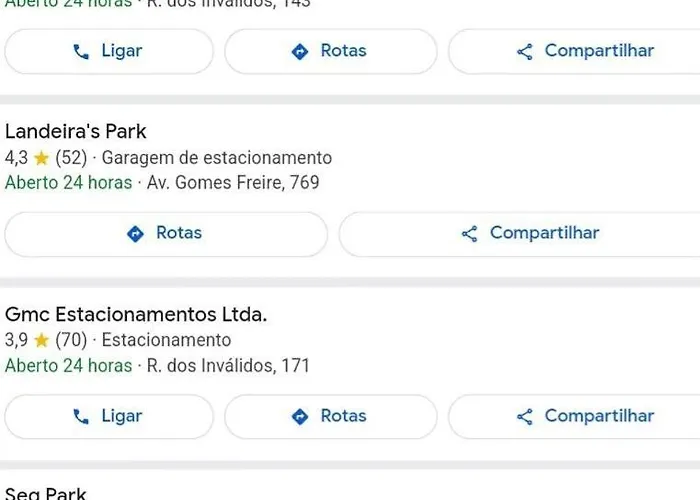Open the Gmc Estacionamentos Ltda. listing title

point(136,314)
